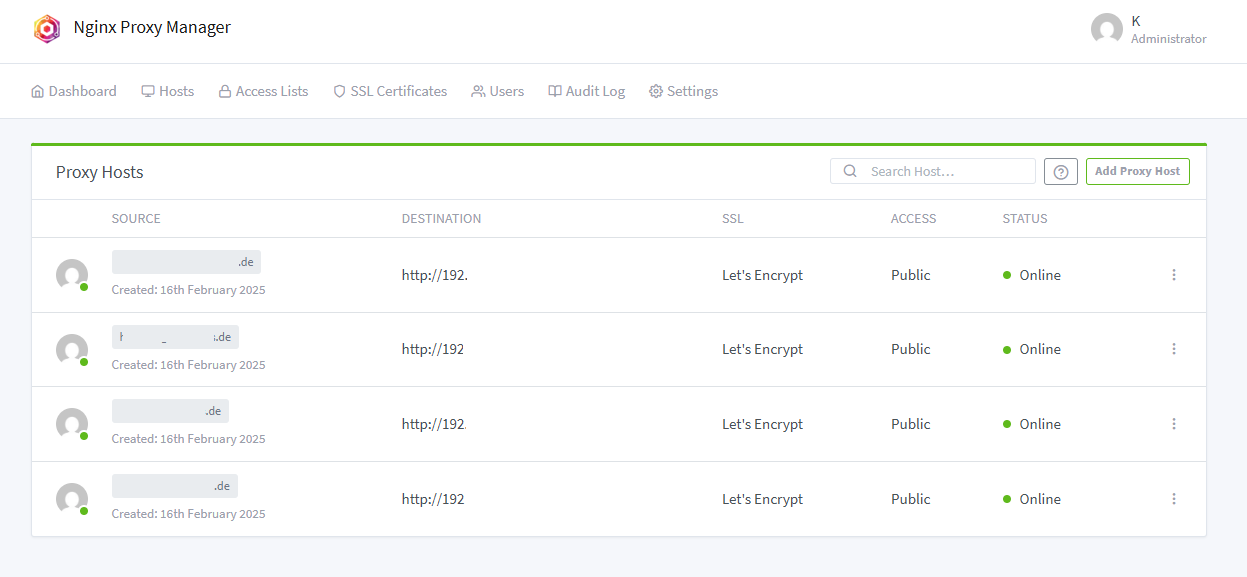Click the first proxy host avatar
This screenshot has width=1247, height=577.
click(x=72, y=275)
